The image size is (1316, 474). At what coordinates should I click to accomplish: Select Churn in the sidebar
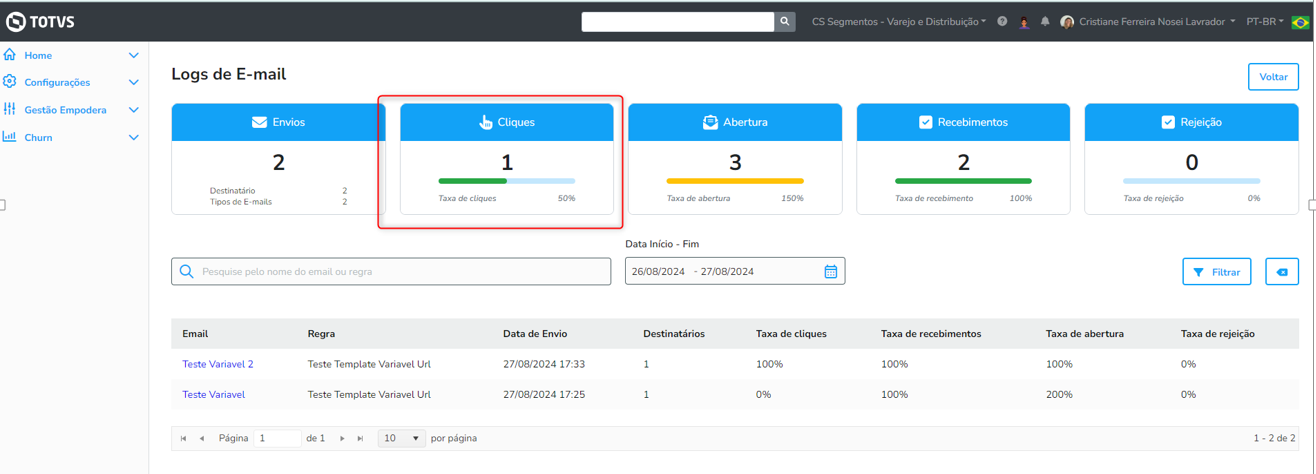(x=38, y=138)
